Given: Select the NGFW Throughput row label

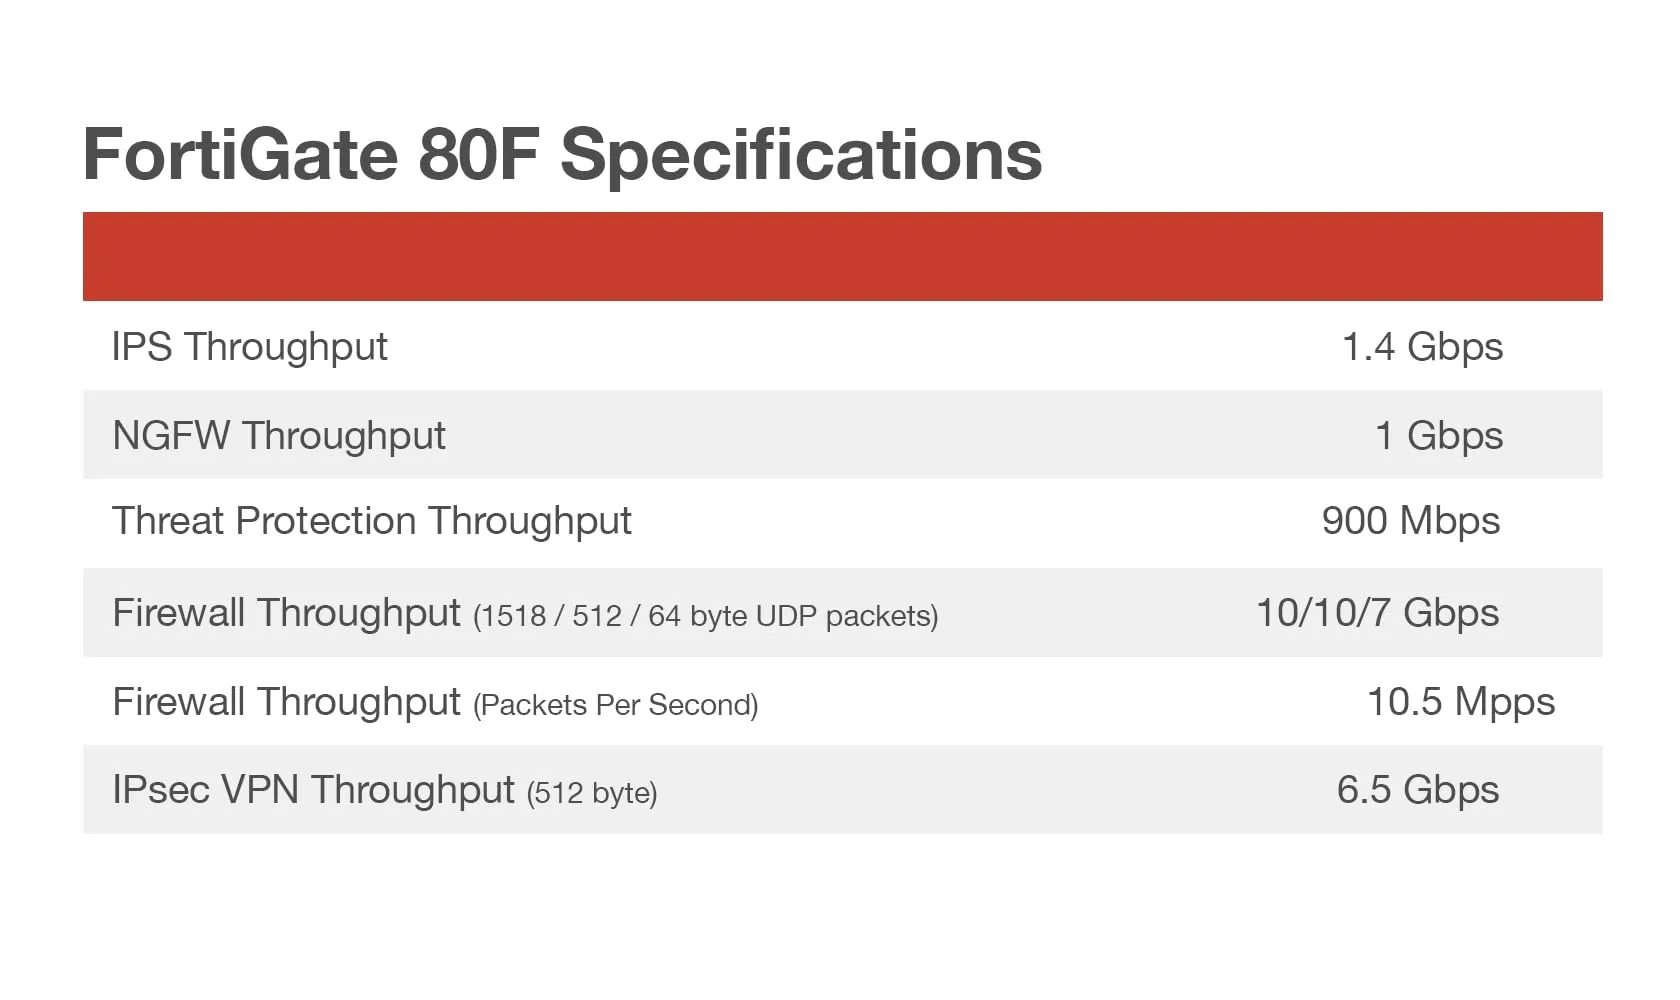Looking at the screenshot, I should coord(279,436).
